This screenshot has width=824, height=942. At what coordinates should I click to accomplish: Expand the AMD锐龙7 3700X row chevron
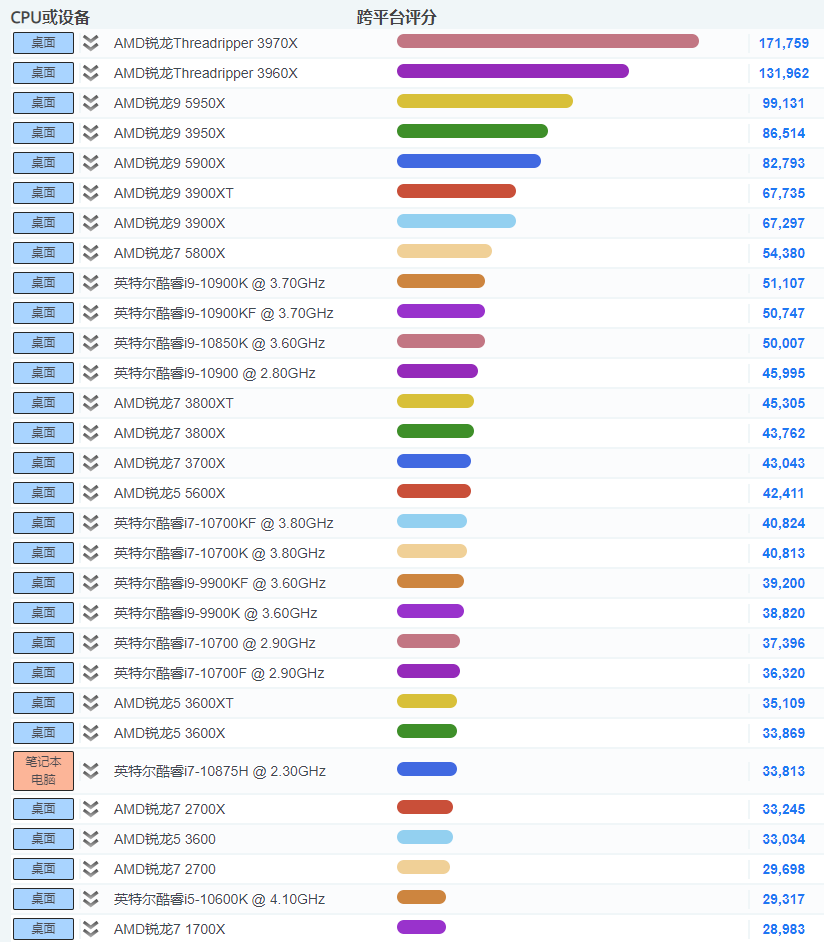click(x=91, y=463)
